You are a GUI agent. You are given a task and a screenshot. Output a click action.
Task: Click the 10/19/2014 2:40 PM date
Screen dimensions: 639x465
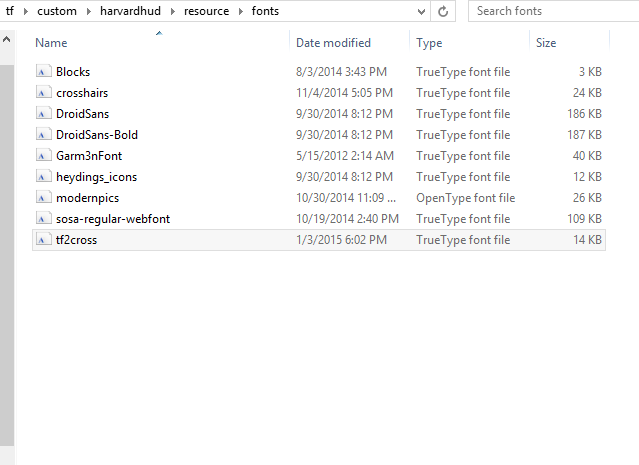[348, 219]
